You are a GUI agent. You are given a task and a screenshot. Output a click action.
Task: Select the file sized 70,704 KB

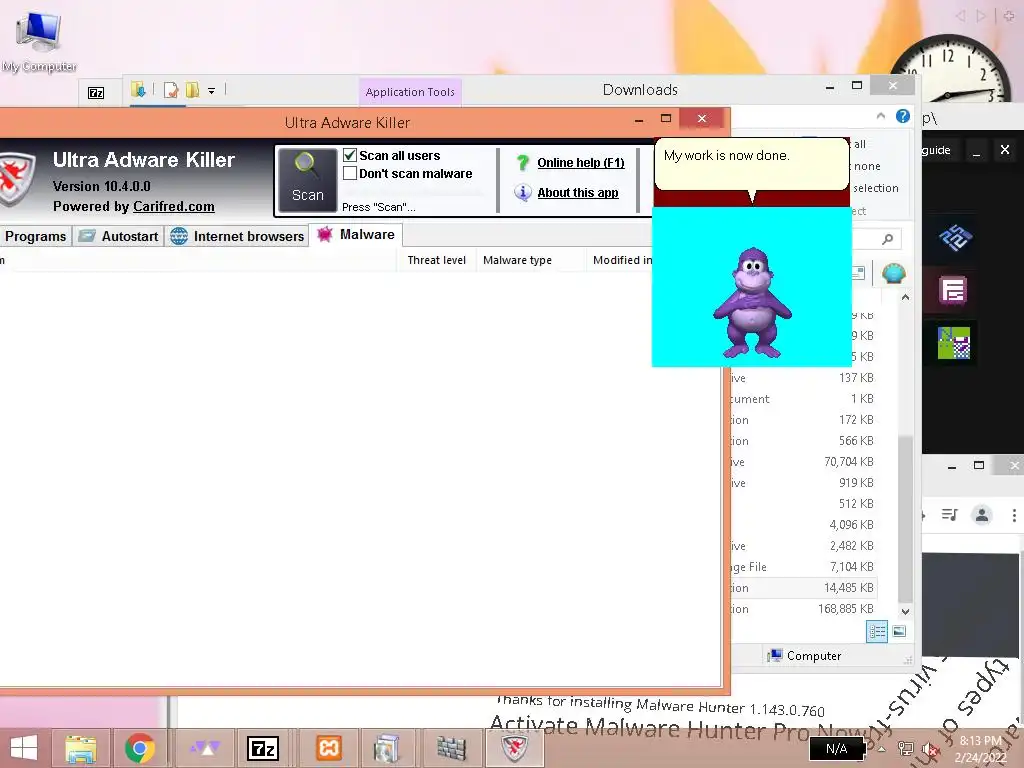[803, 462]
